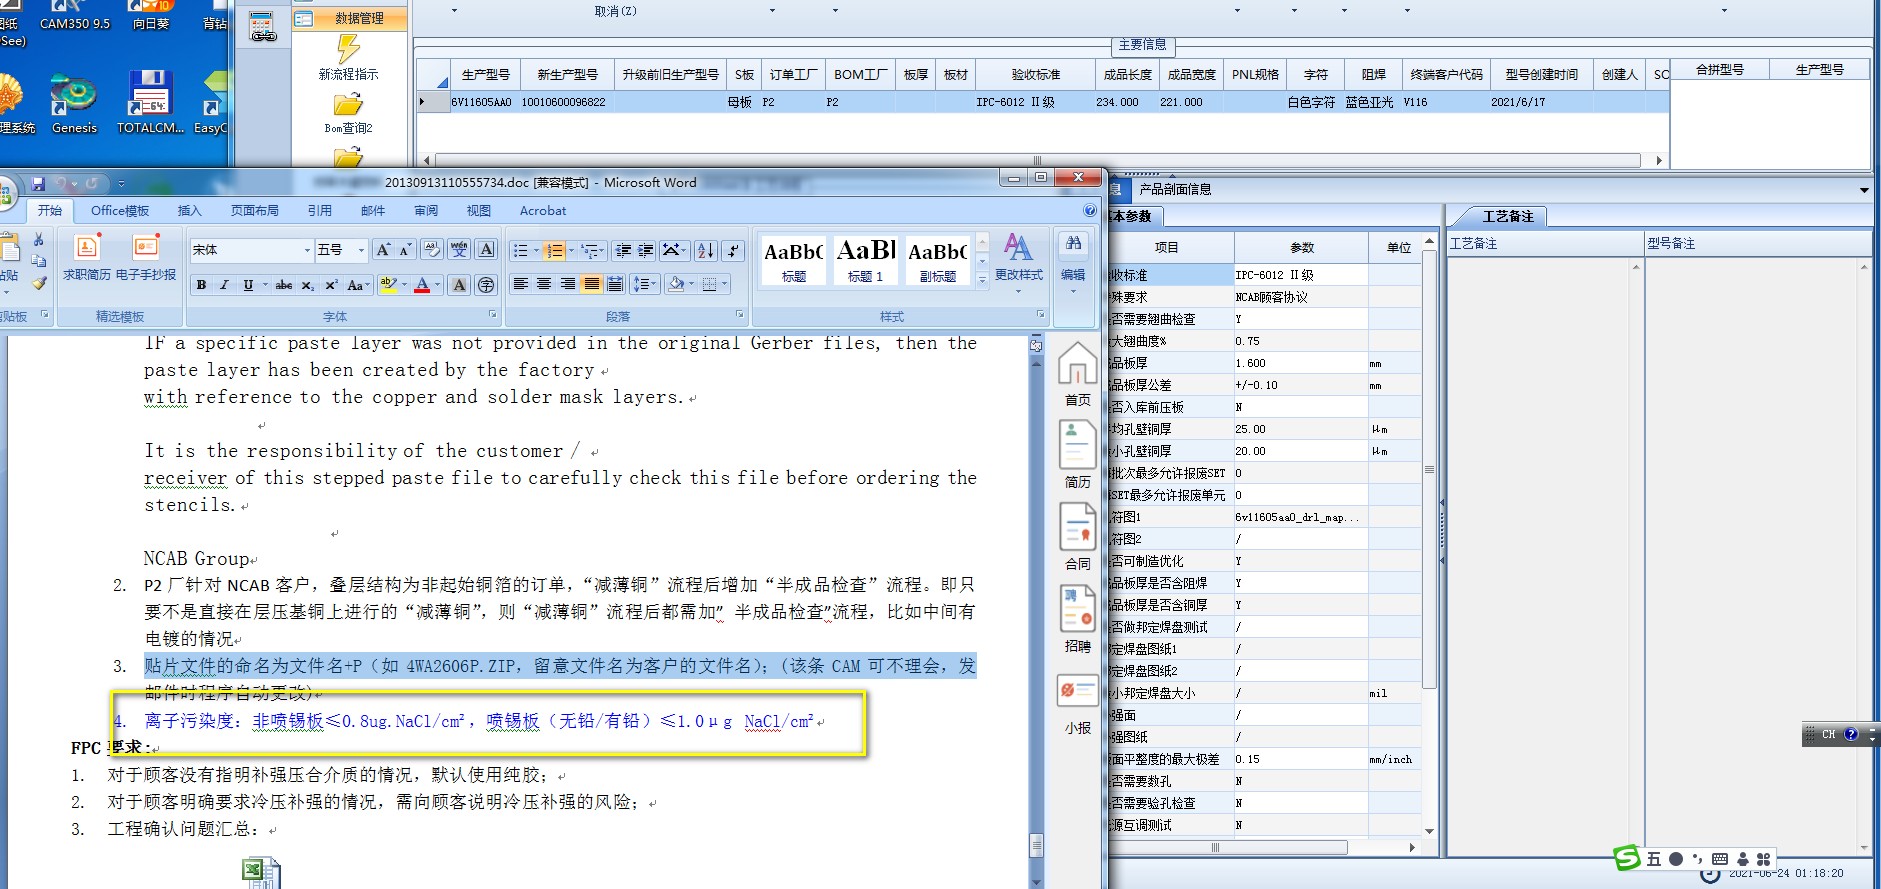Switch to the 插入 ribbon tab
Screen dimensions: 1881x889
click(189, 211)
